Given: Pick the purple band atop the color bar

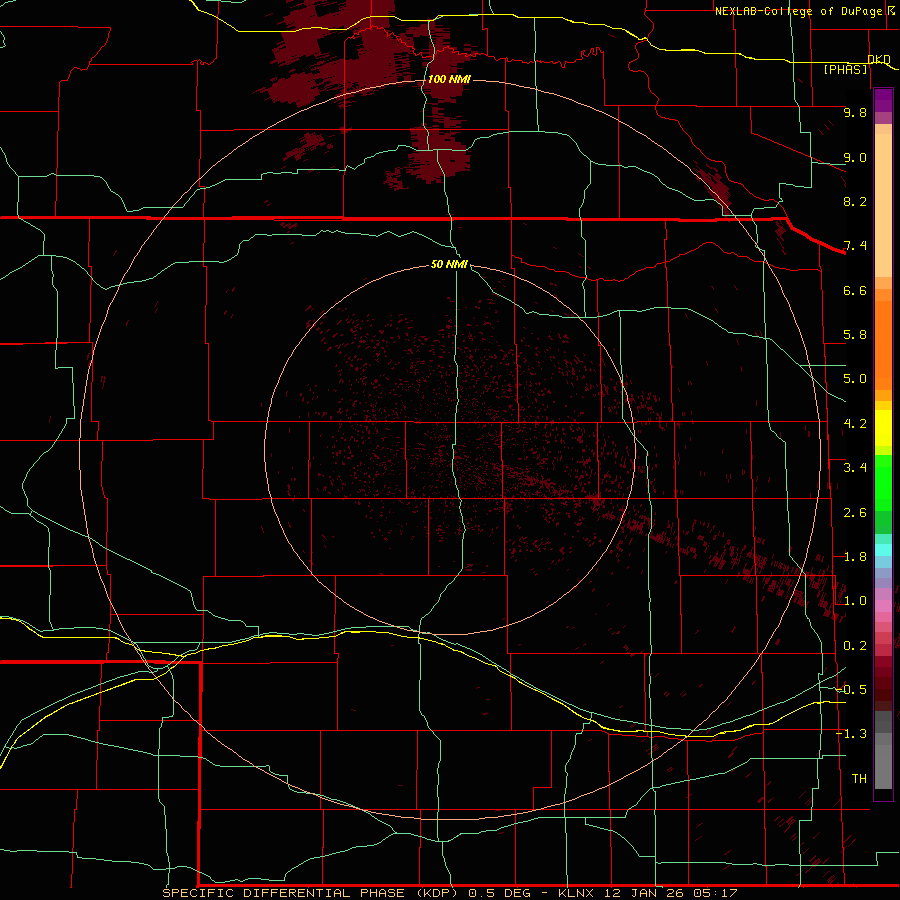Looking at the screenshot, I should pyautogui.click(x=883, y=100).
